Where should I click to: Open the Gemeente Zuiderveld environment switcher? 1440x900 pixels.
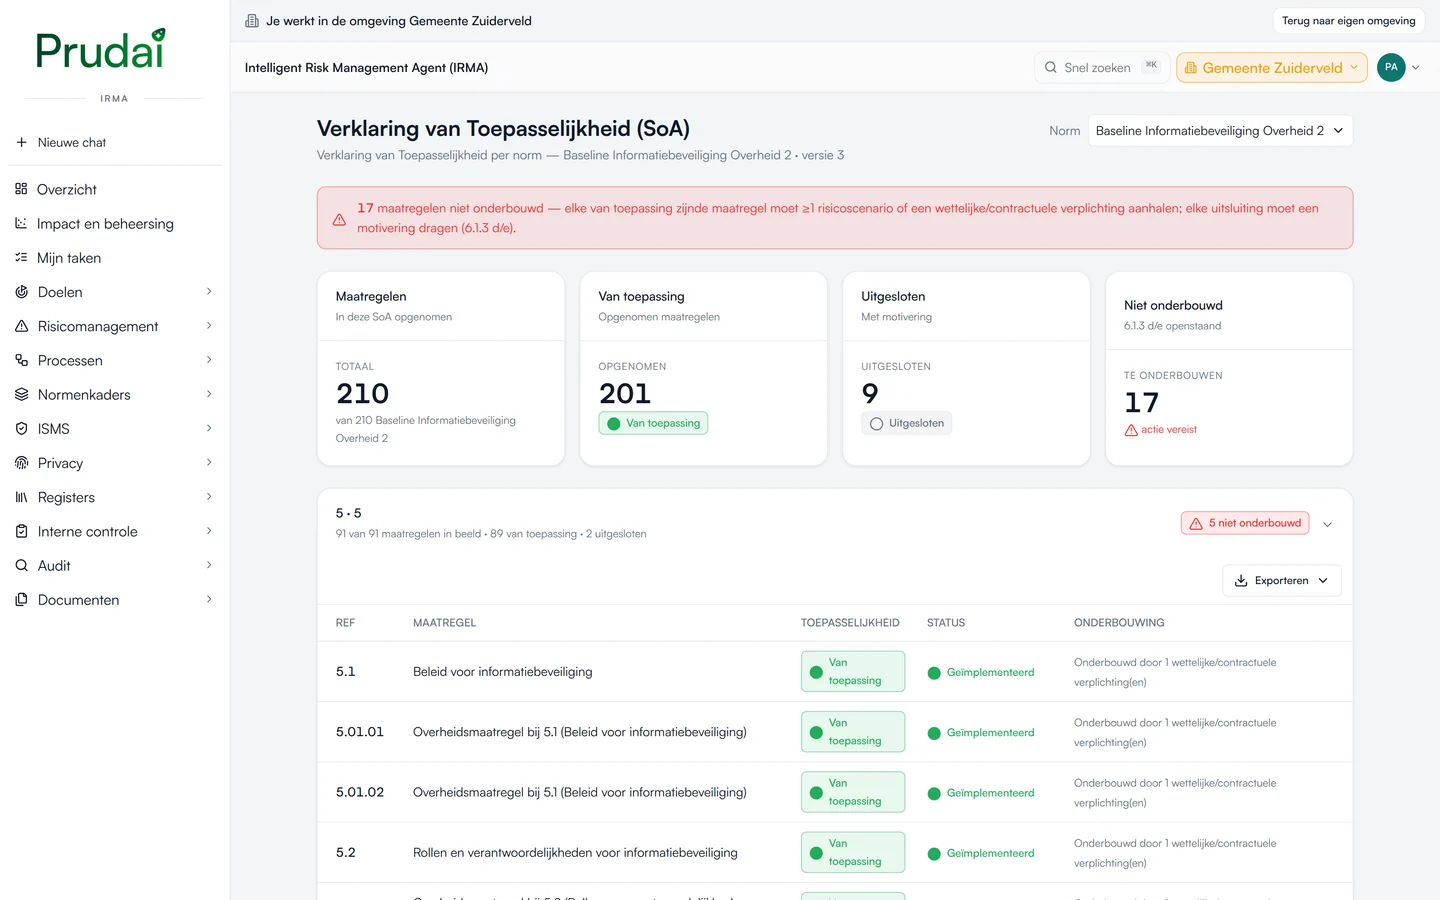[1272, 67]
